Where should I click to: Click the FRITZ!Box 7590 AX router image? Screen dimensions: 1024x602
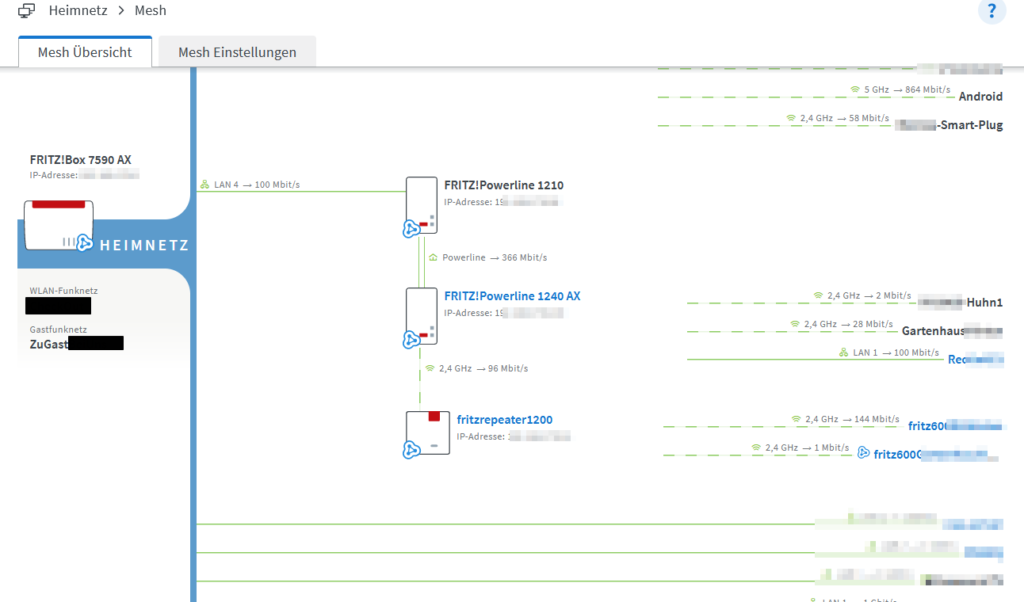tap(57, 224)
